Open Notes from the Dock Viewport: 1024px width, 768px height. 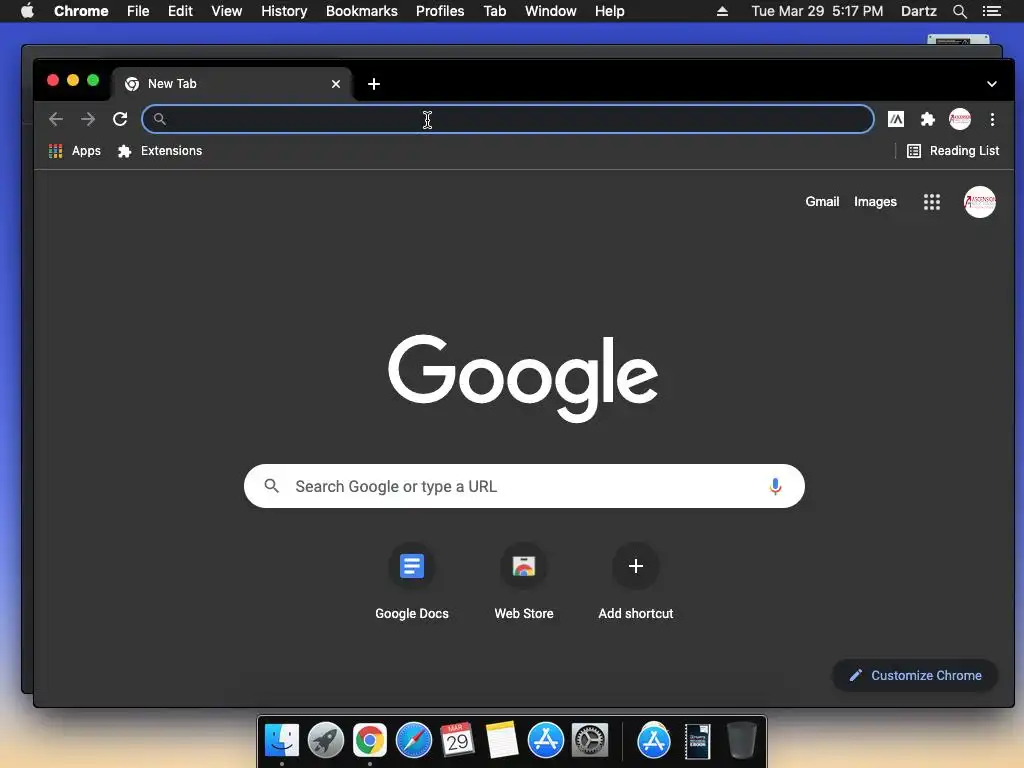pos(502,741)
